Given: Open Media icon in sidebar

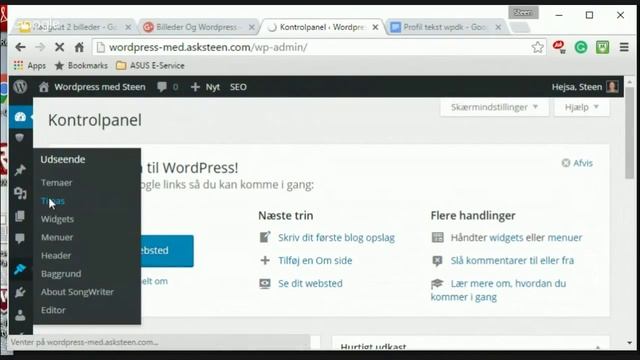Looking at the screenshot, I should 20,193.
